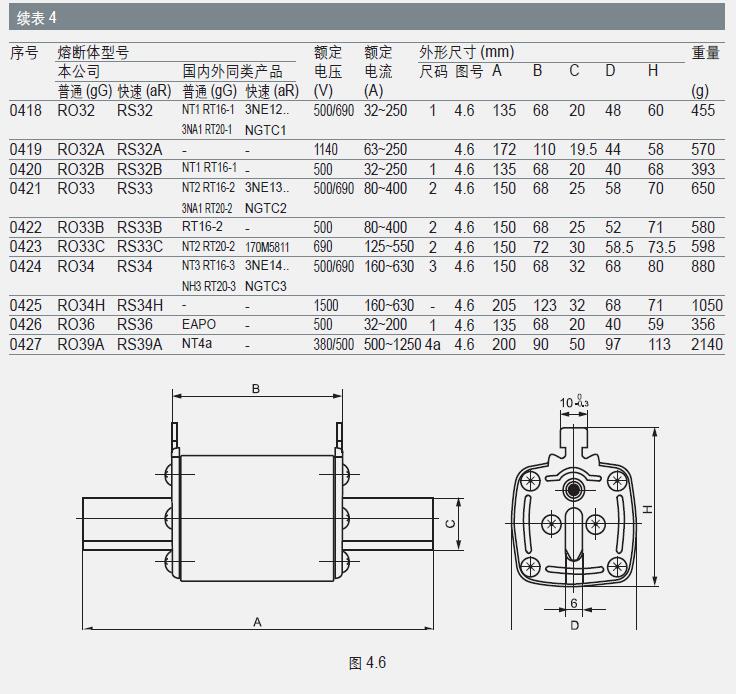Click the 外形尺寸 (mm) column header
This screenshot has width=736, height=694.
pos(467,52)
